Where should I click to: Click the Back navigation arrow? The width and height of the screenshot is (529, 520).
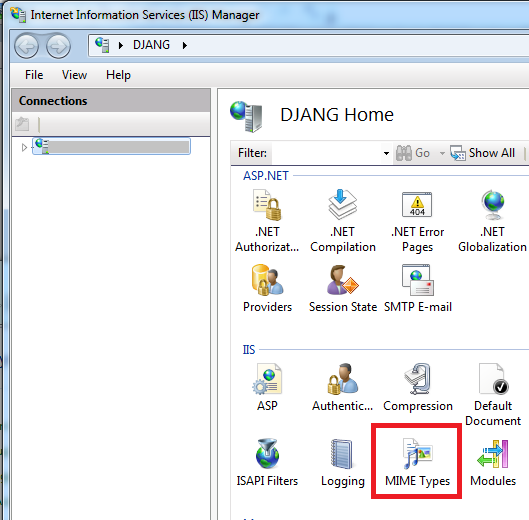[26, 46]
